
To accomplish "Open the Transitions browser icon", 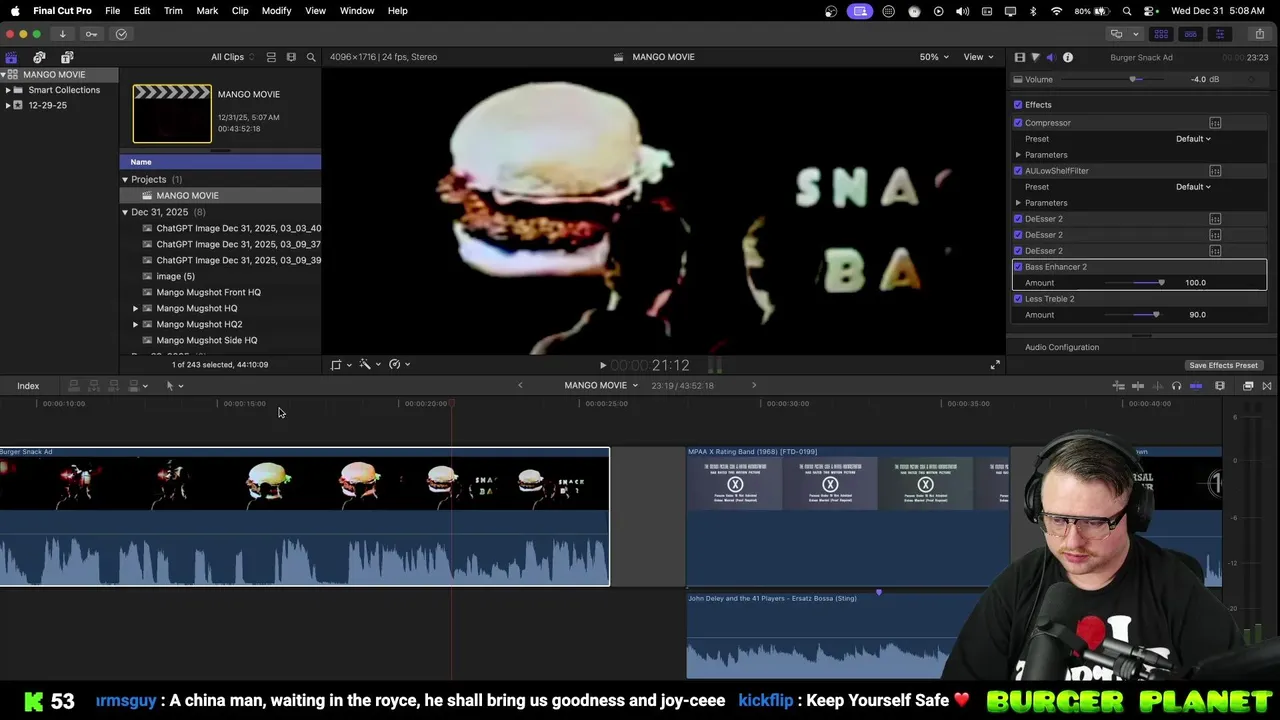I will coord(1267,386).
